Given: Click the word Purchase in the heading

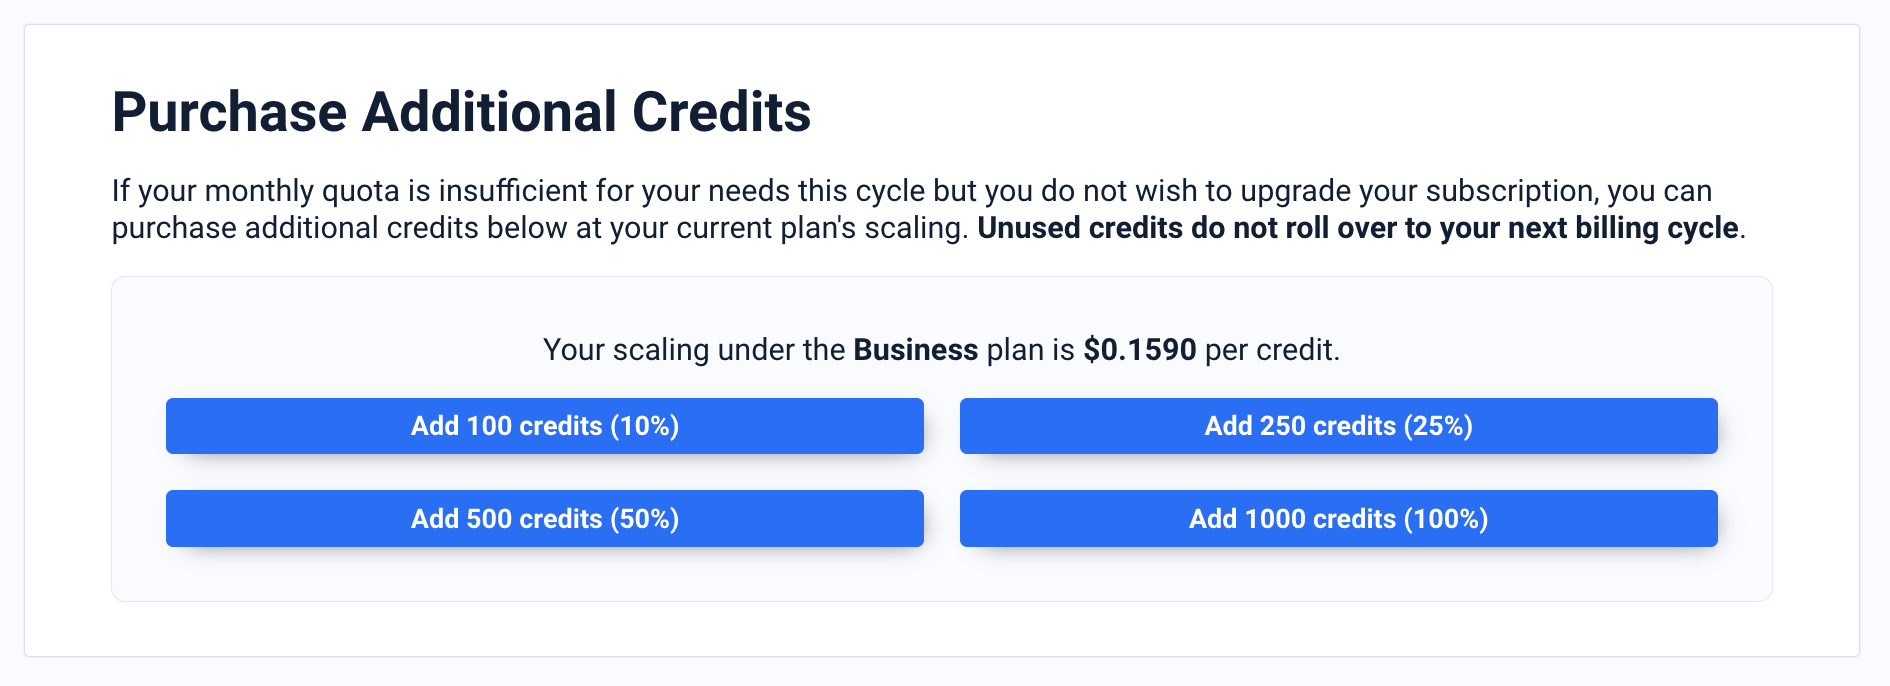Looking at the screenshot, I should (229, 111).
